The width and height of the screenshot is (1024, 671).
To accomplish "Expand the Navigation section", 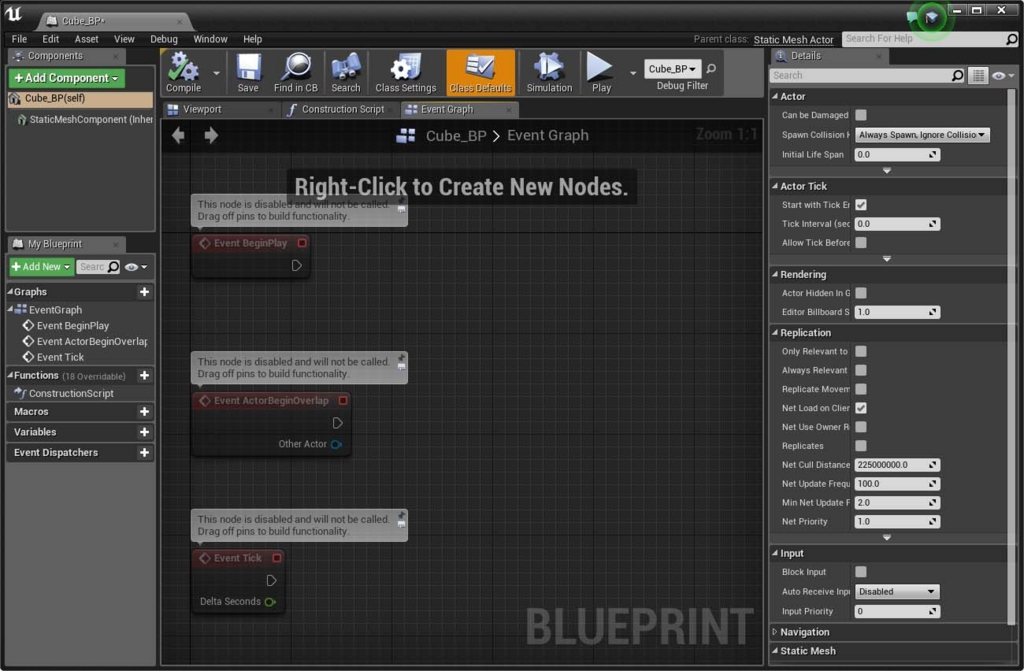I will click(775, 632).
